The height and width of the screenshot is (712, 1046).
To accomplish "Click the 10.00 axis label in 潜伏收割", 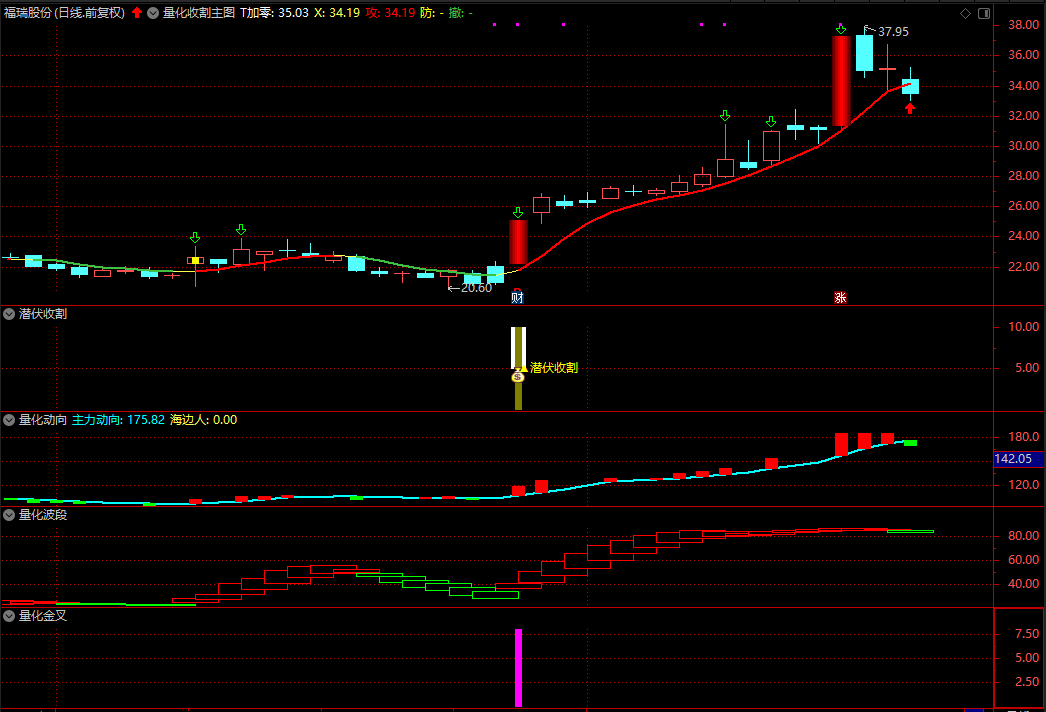I will coord(1023,327).
